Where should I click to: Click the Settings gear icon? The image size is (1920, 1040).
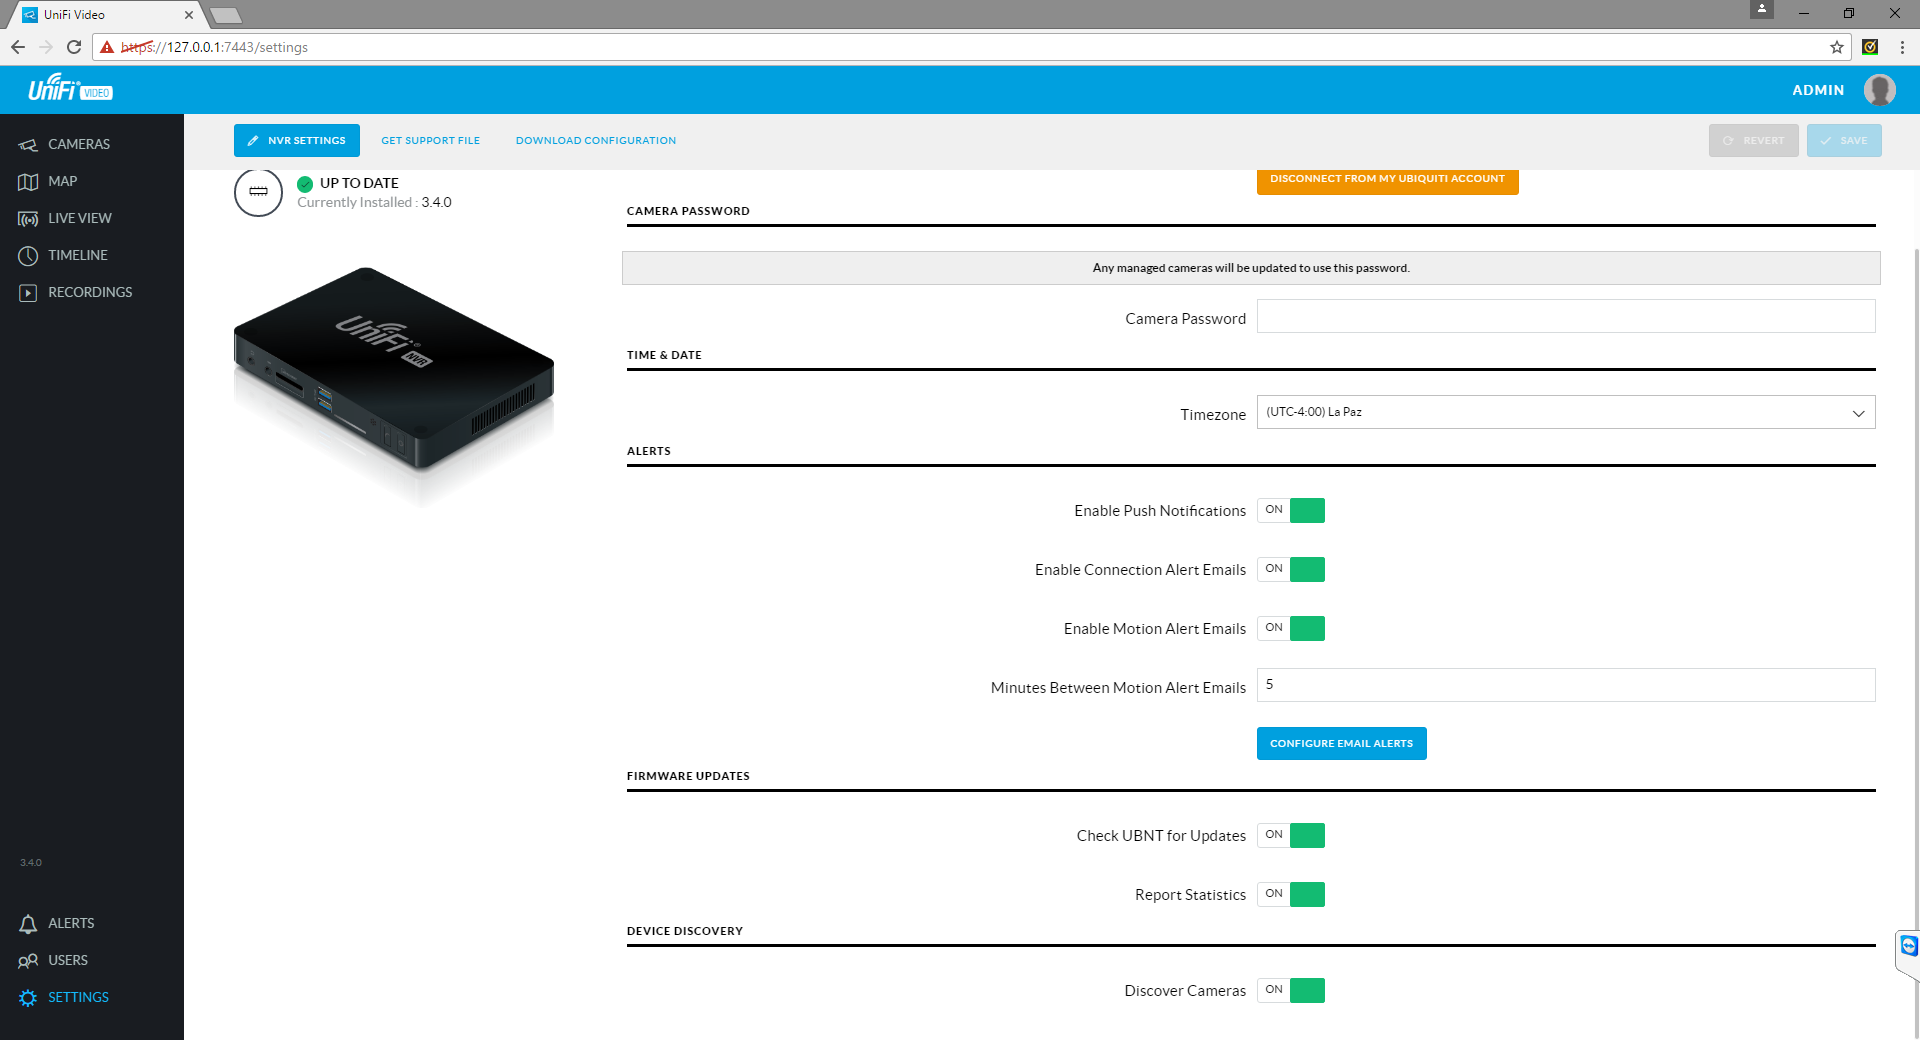[28, 997]
